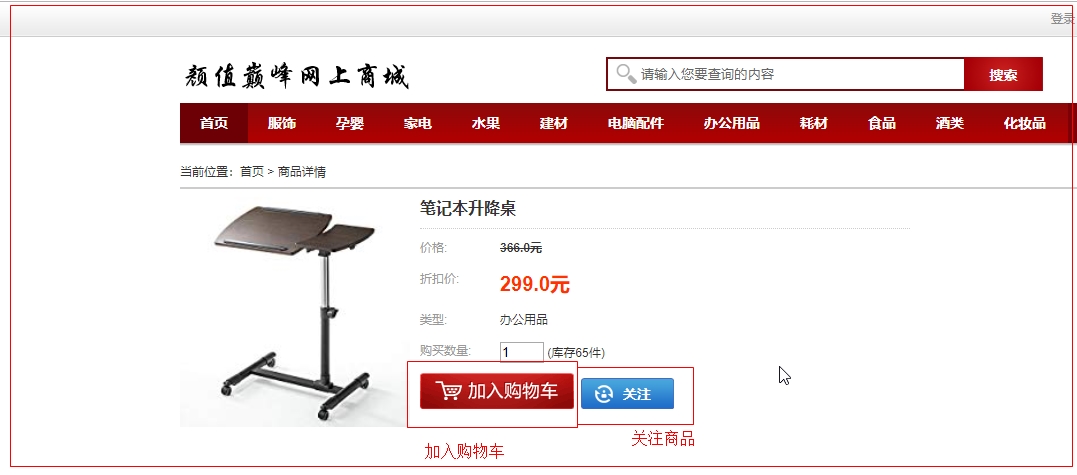Click the magnifier icon in search box
Viewport: 1077px width, 475px height.
626,73
